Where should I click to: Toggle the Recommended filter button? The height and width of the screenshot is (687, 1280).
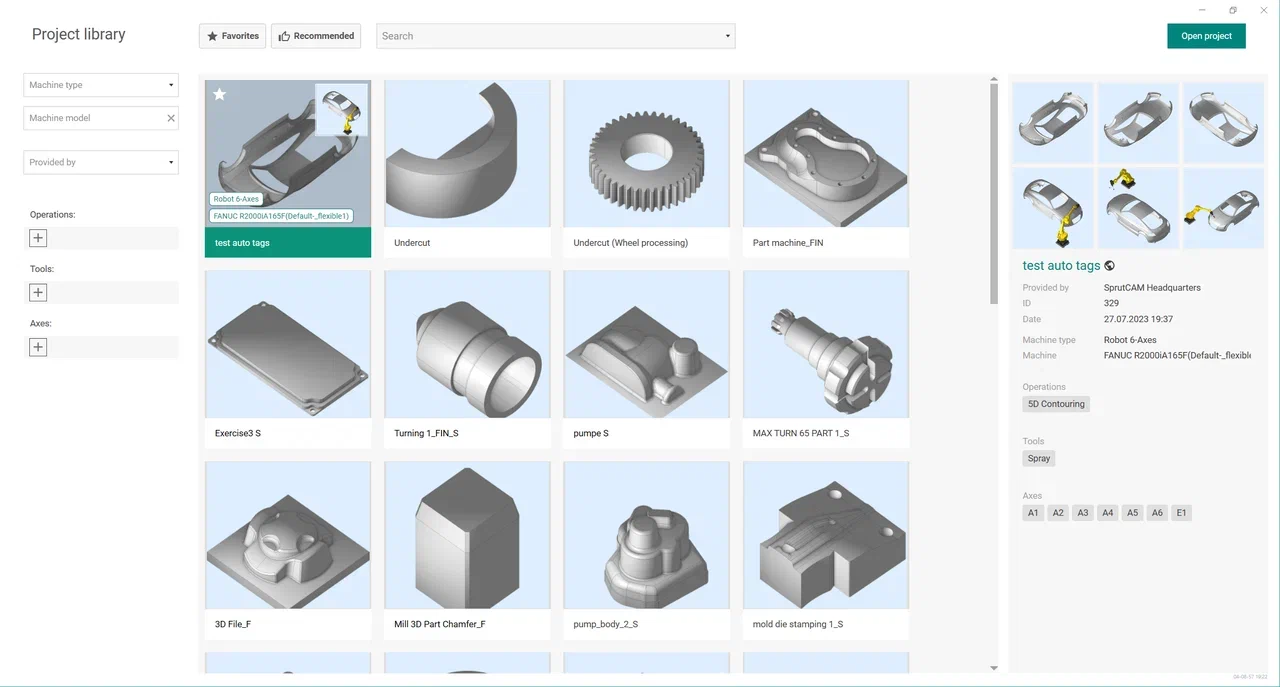point(316,36)
